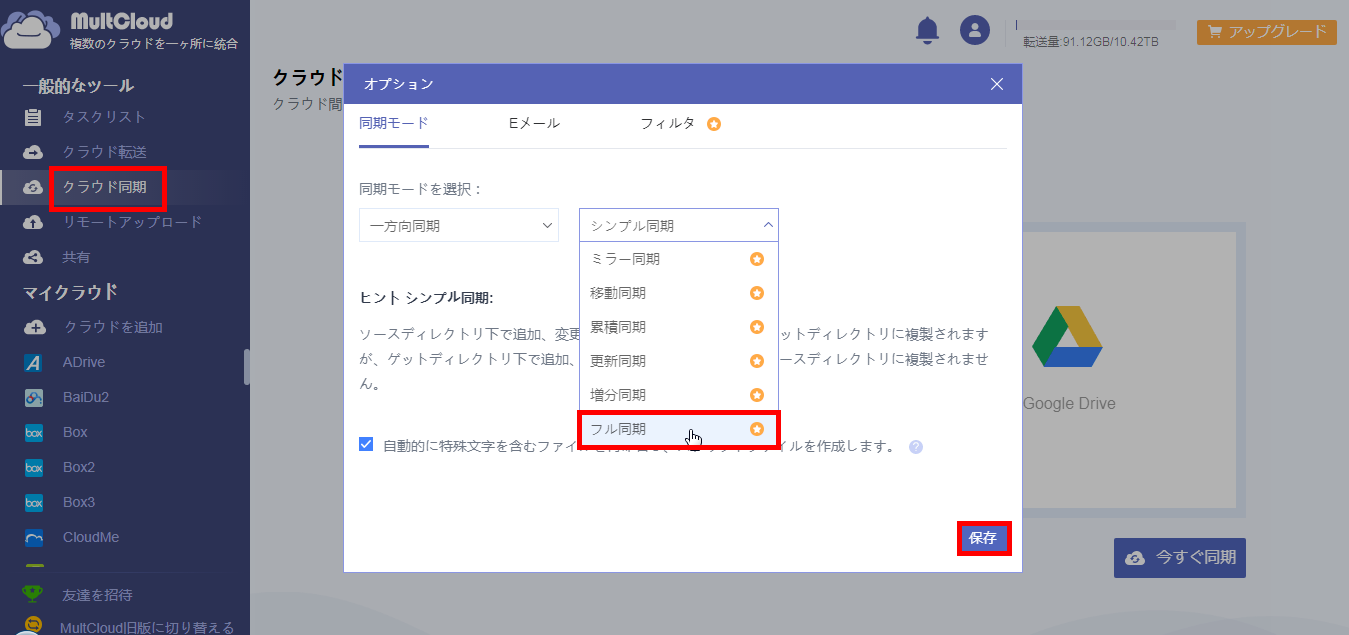Expand the 一方向同期 dropdown
This screenshot has width=1349, height=635.
point(459,225)
